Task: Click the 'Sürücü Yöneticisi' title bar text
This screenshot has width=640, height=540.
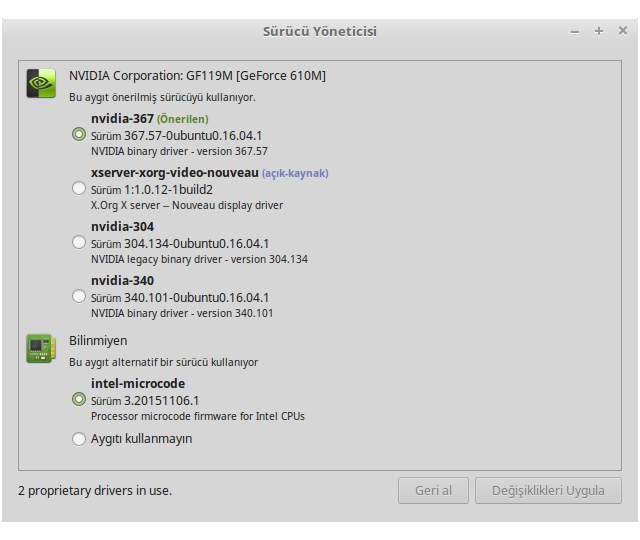Action: coord(320,31)
